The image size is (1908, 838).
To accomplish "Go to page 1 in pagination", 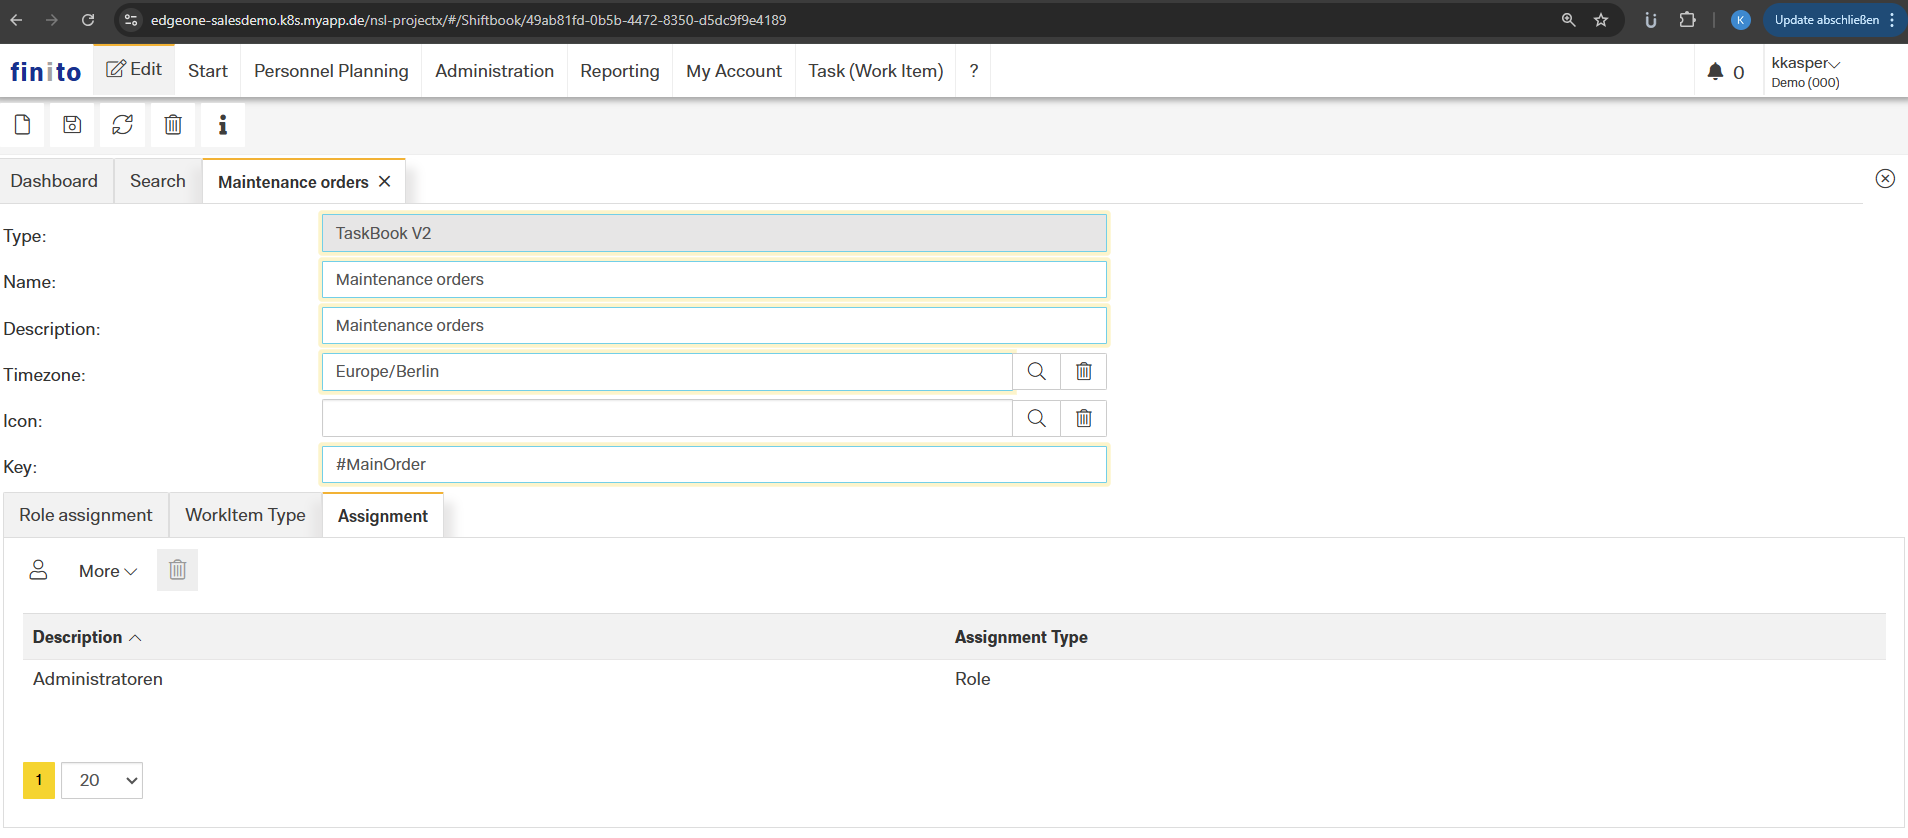I will pyautogui.click(x=39, y=780).
